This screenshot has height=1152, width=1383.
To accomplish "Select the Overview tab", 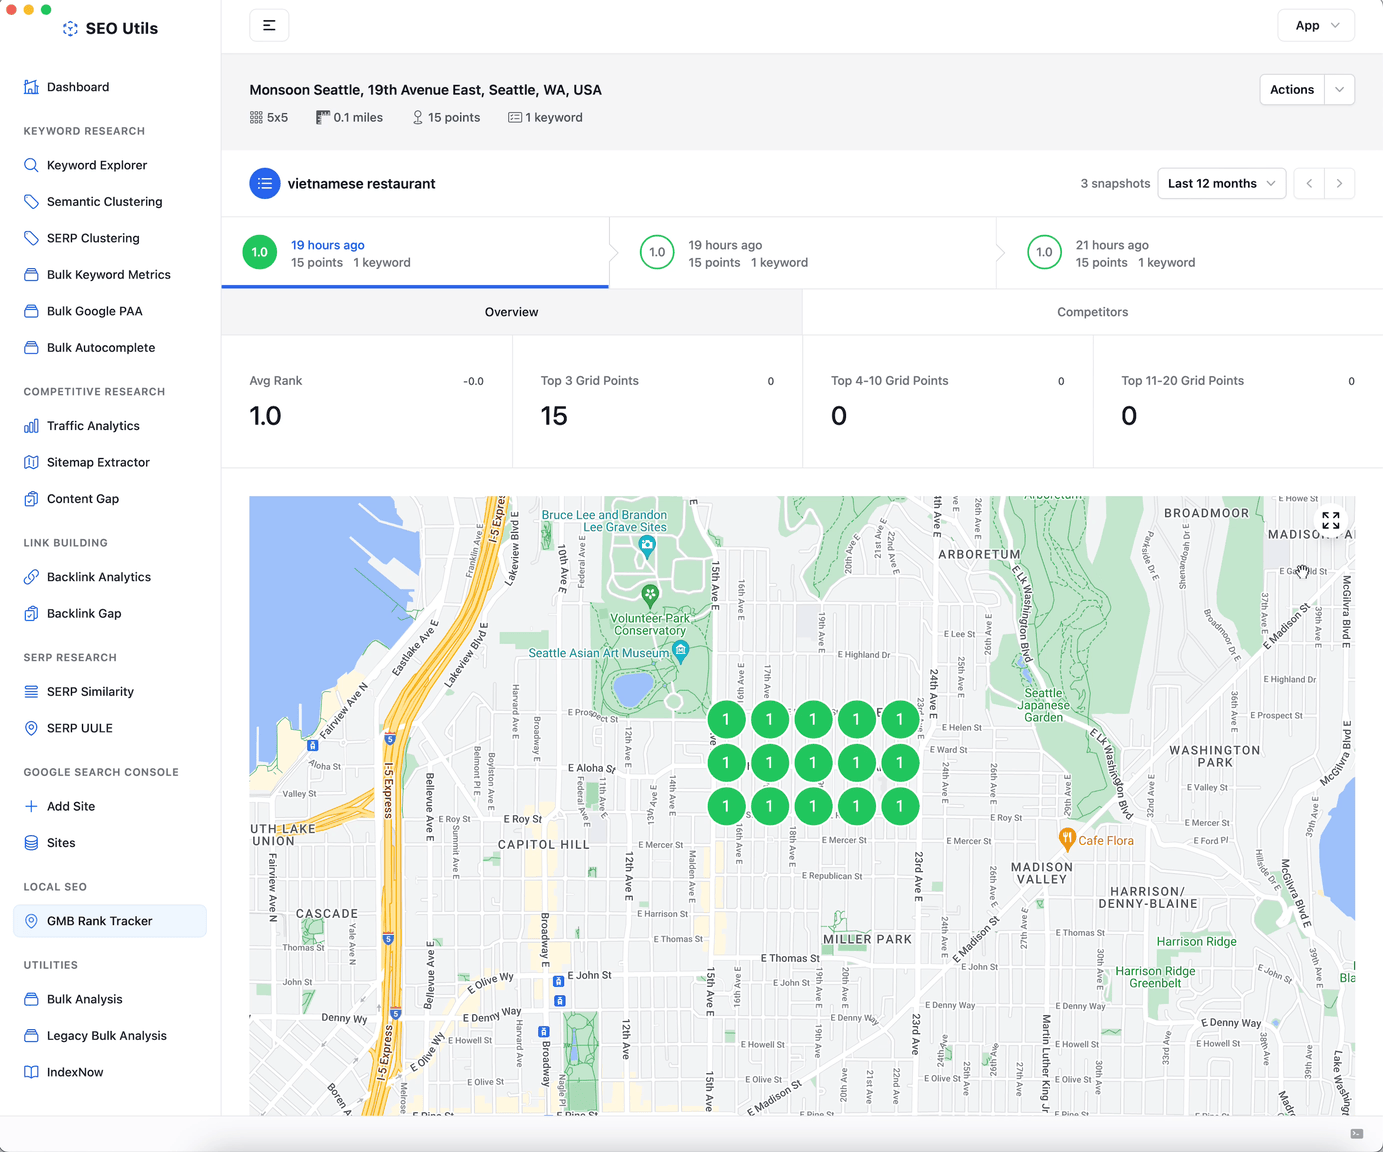I will (511, 312).
